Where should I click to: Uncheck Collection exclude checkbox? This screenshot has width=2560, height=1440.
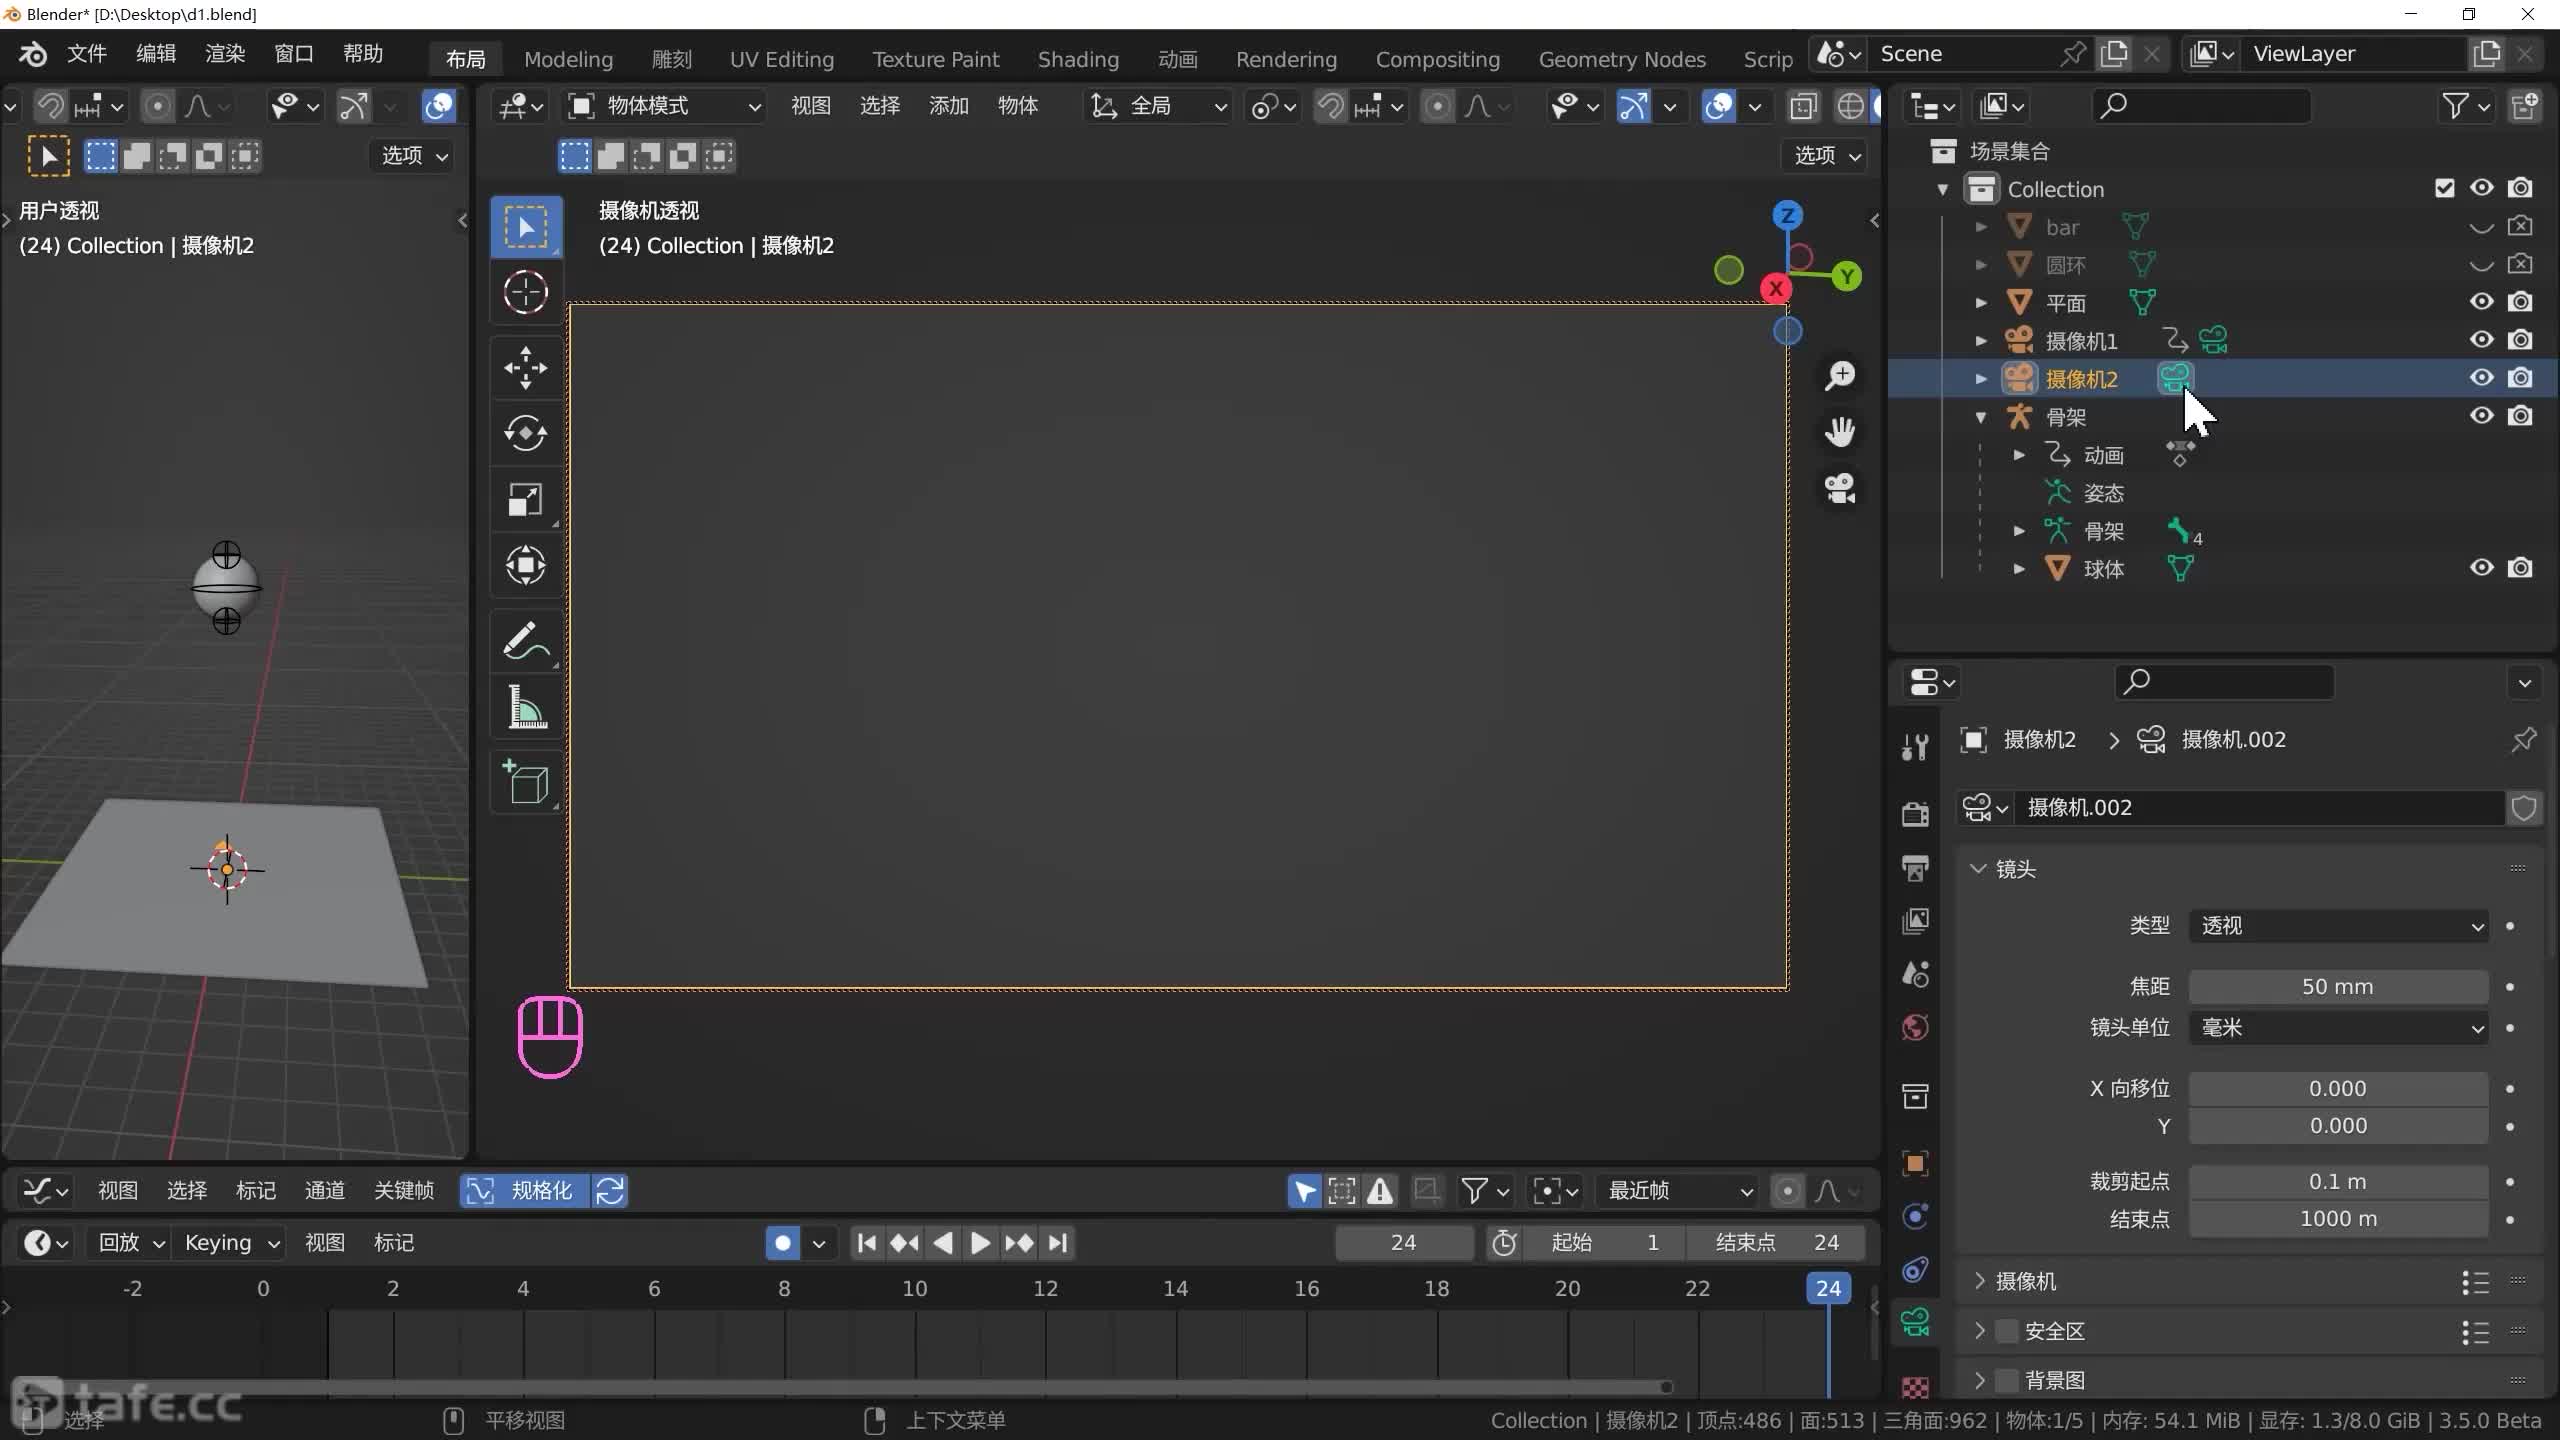coord(2444,188)
